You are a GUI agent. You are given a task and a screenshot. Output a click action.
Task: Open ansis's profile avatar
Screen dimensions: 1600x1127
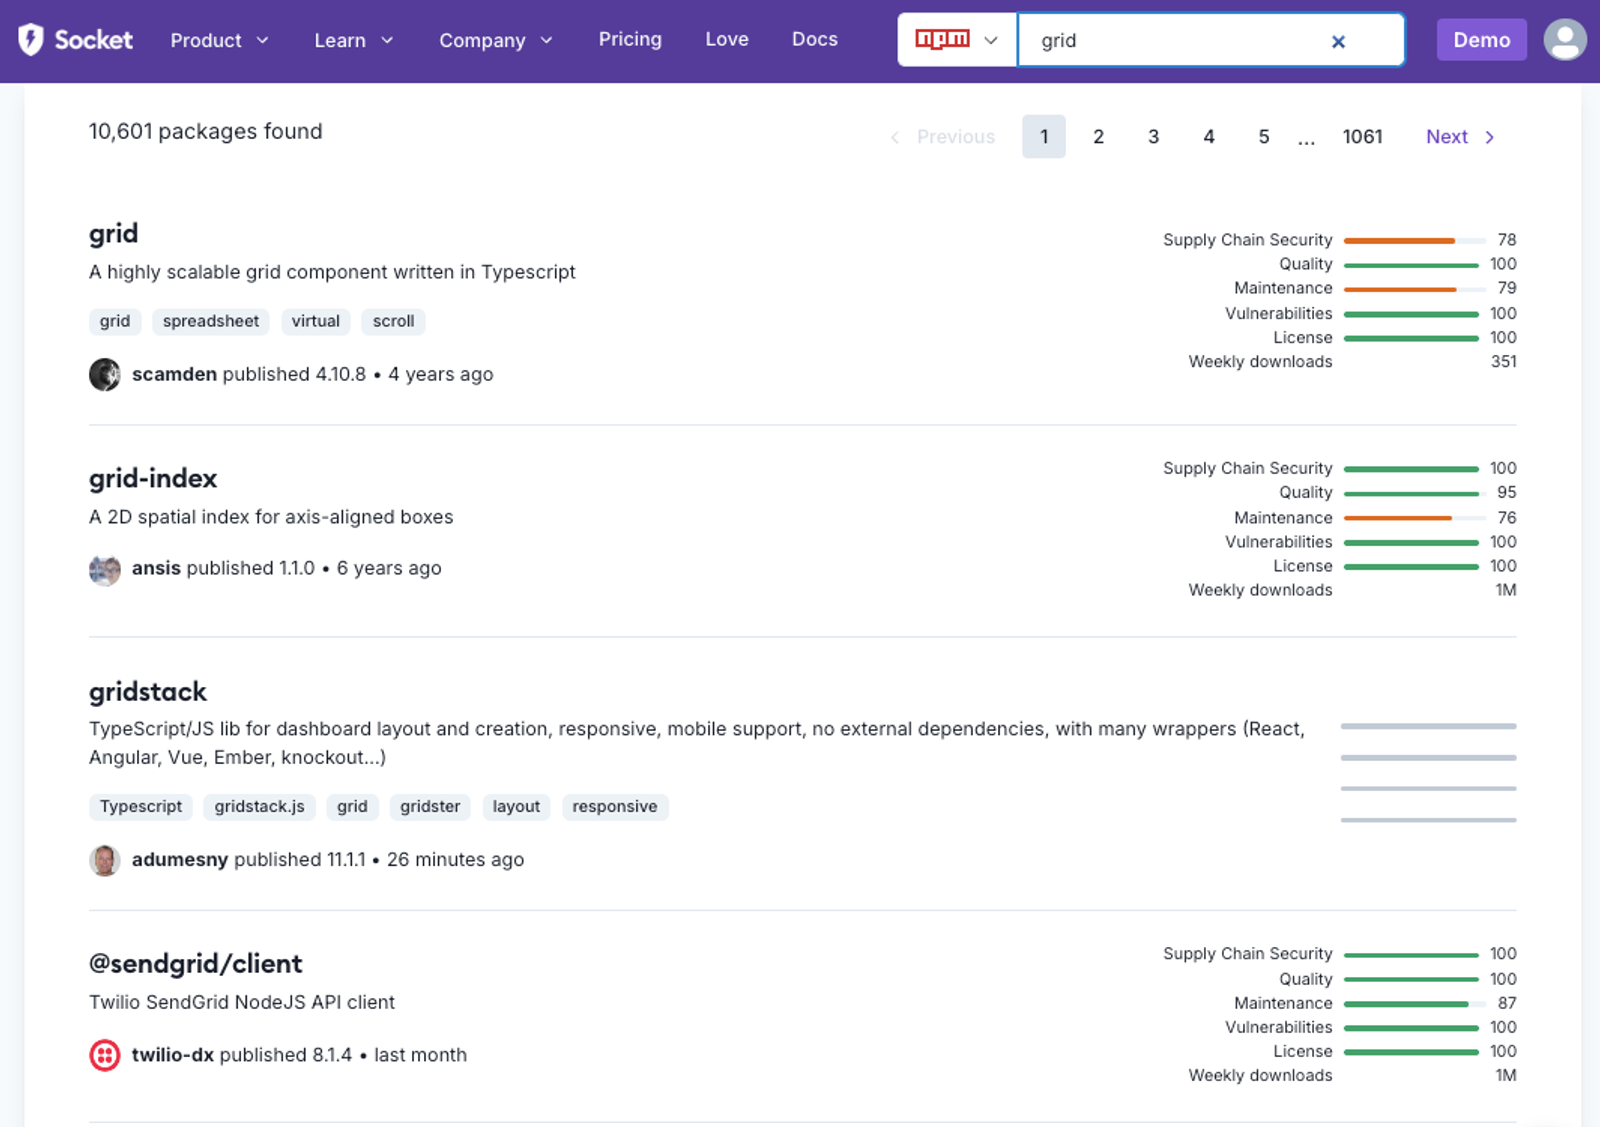[105, 569]
